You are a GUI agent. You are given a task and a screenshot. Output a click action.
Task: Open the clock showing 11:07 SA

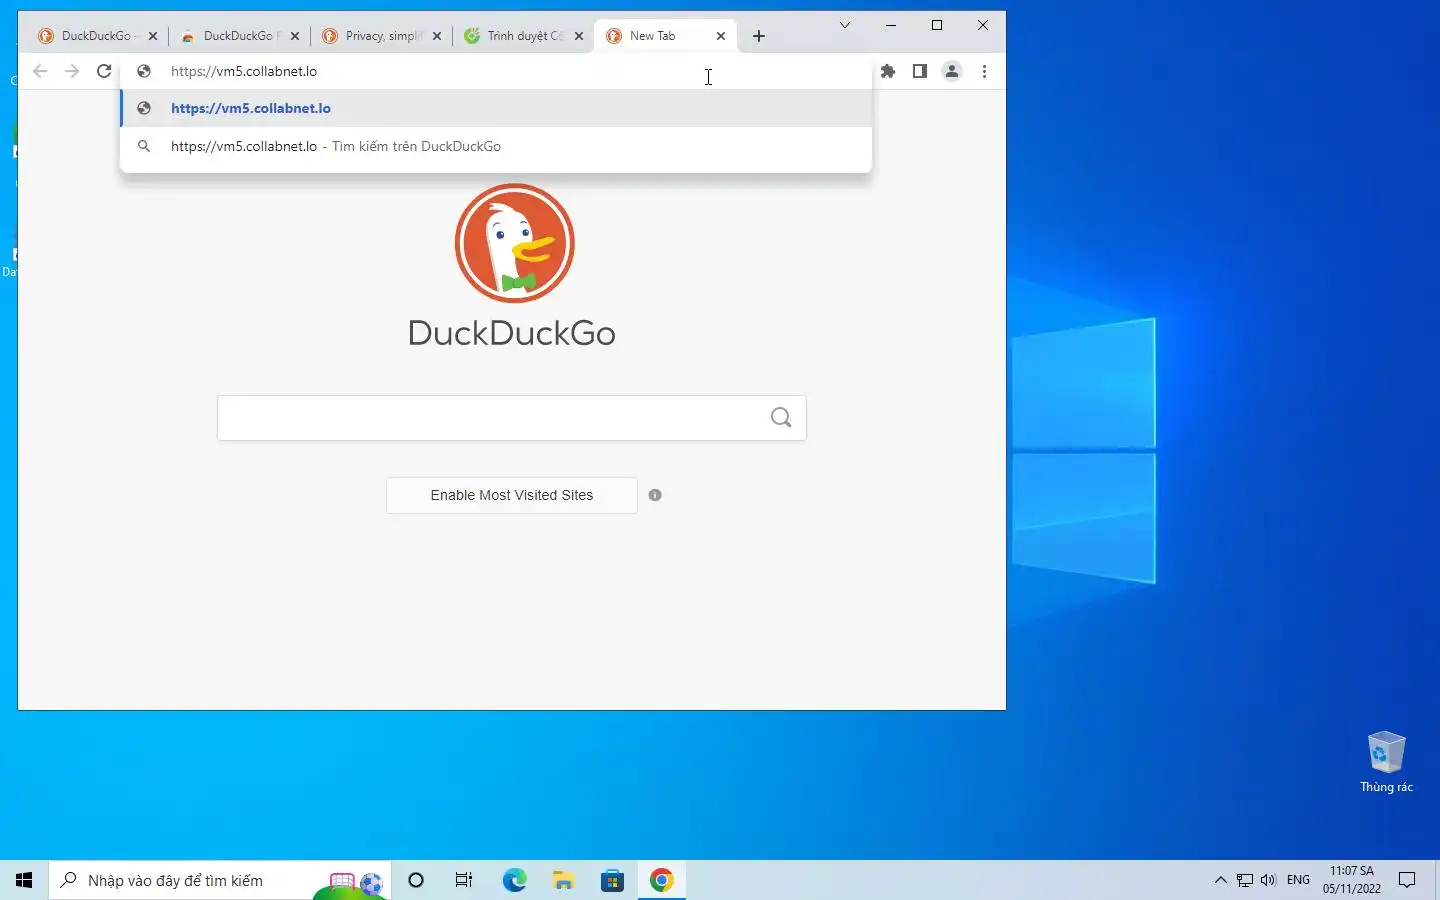(x=1352, y=880)
